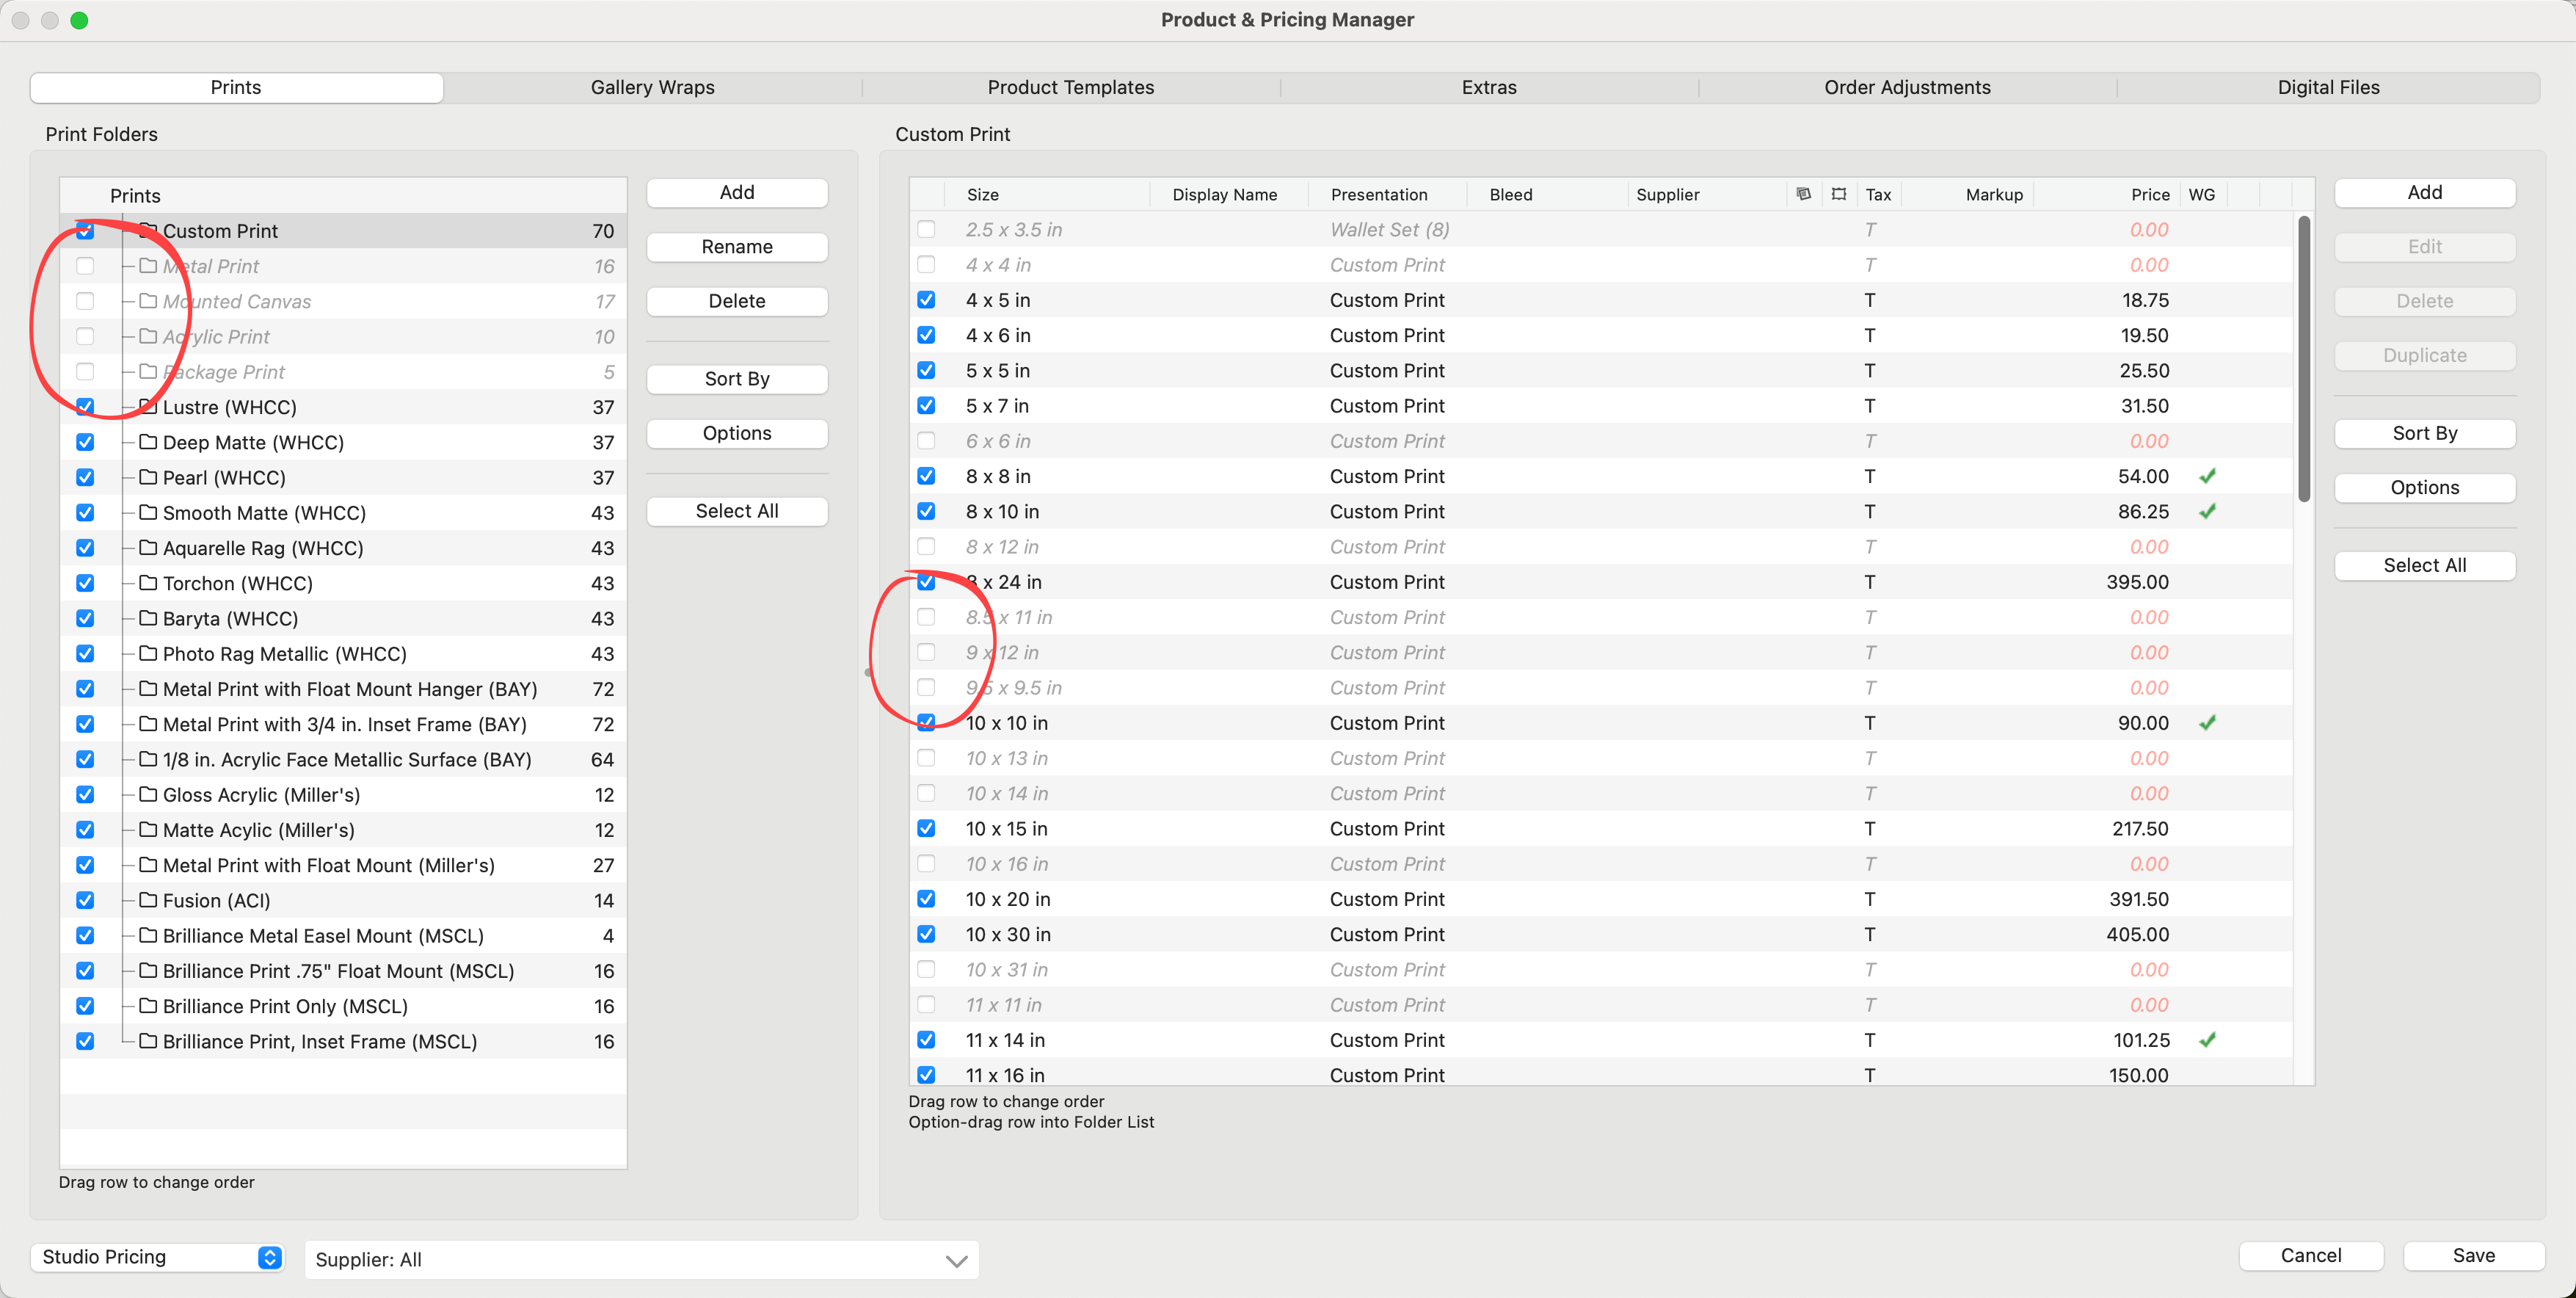Switch to the Gallery Wraps tab

(x=652, y=87)
